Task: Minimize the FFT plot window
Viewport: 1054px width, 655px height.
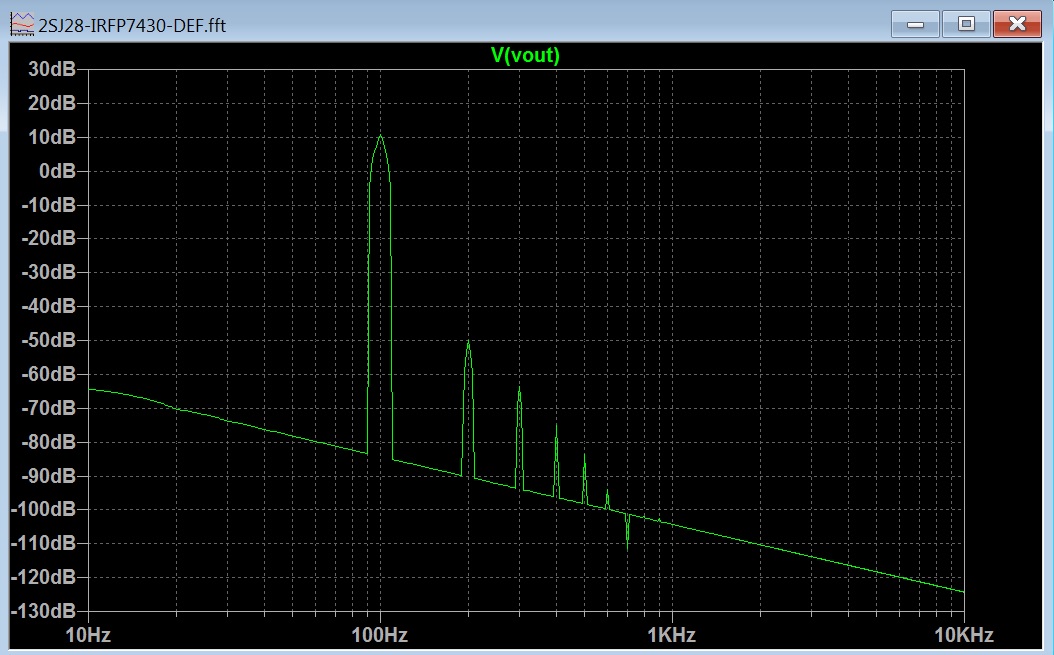Action: (x=915, y=25)
